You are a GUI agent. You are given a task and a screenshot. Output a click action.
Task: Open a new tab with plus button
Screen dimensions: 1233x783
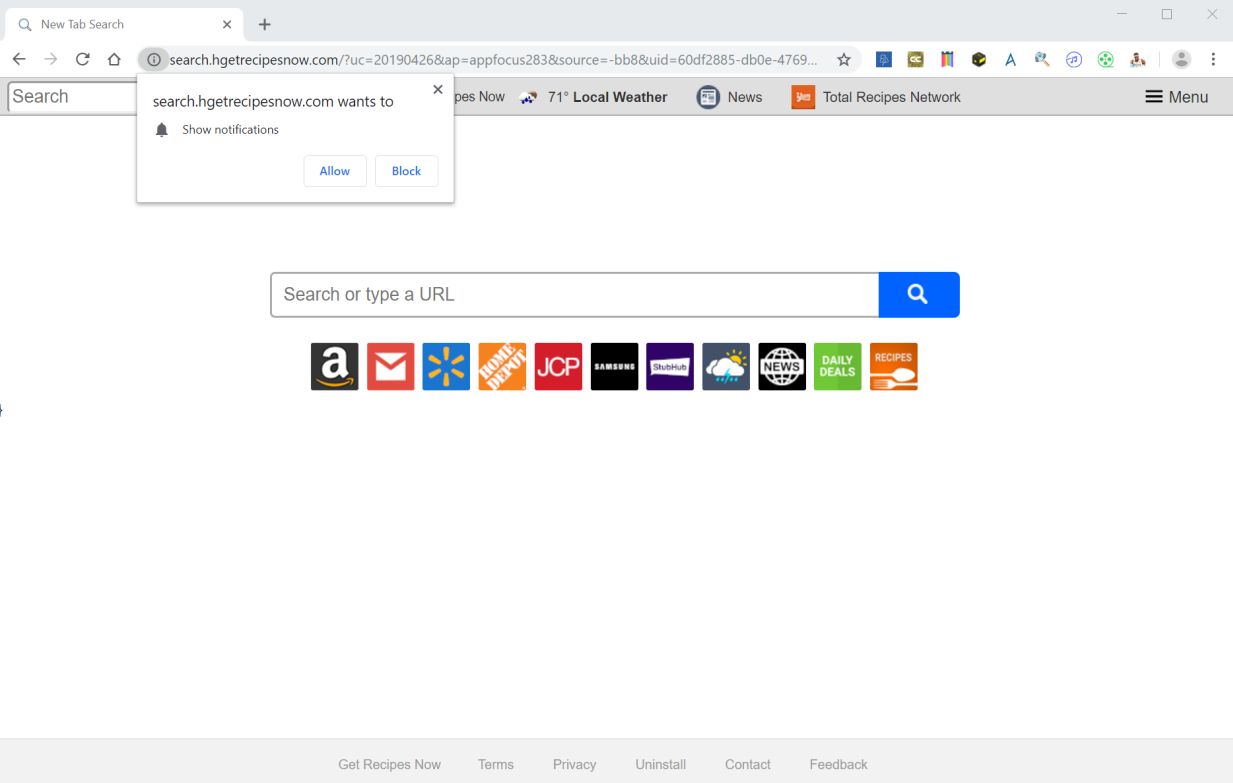point(264,24)
